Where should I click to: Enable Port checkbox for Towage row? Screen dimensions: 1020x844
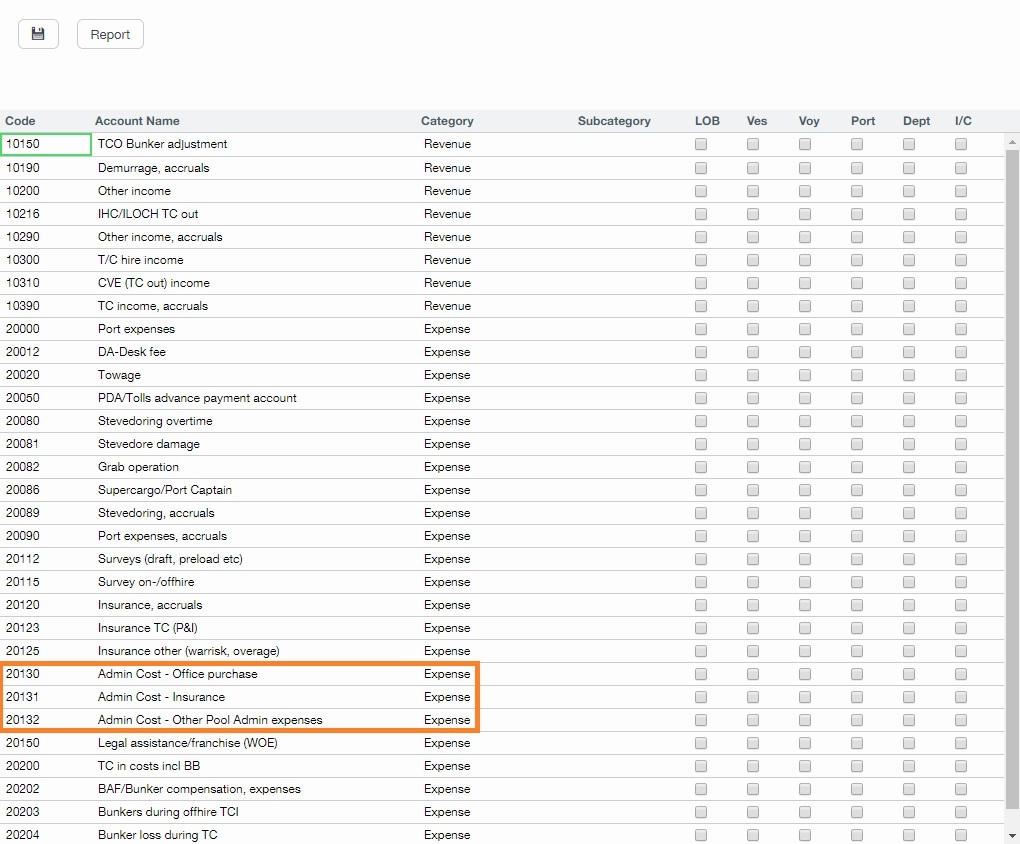point(856,375)
